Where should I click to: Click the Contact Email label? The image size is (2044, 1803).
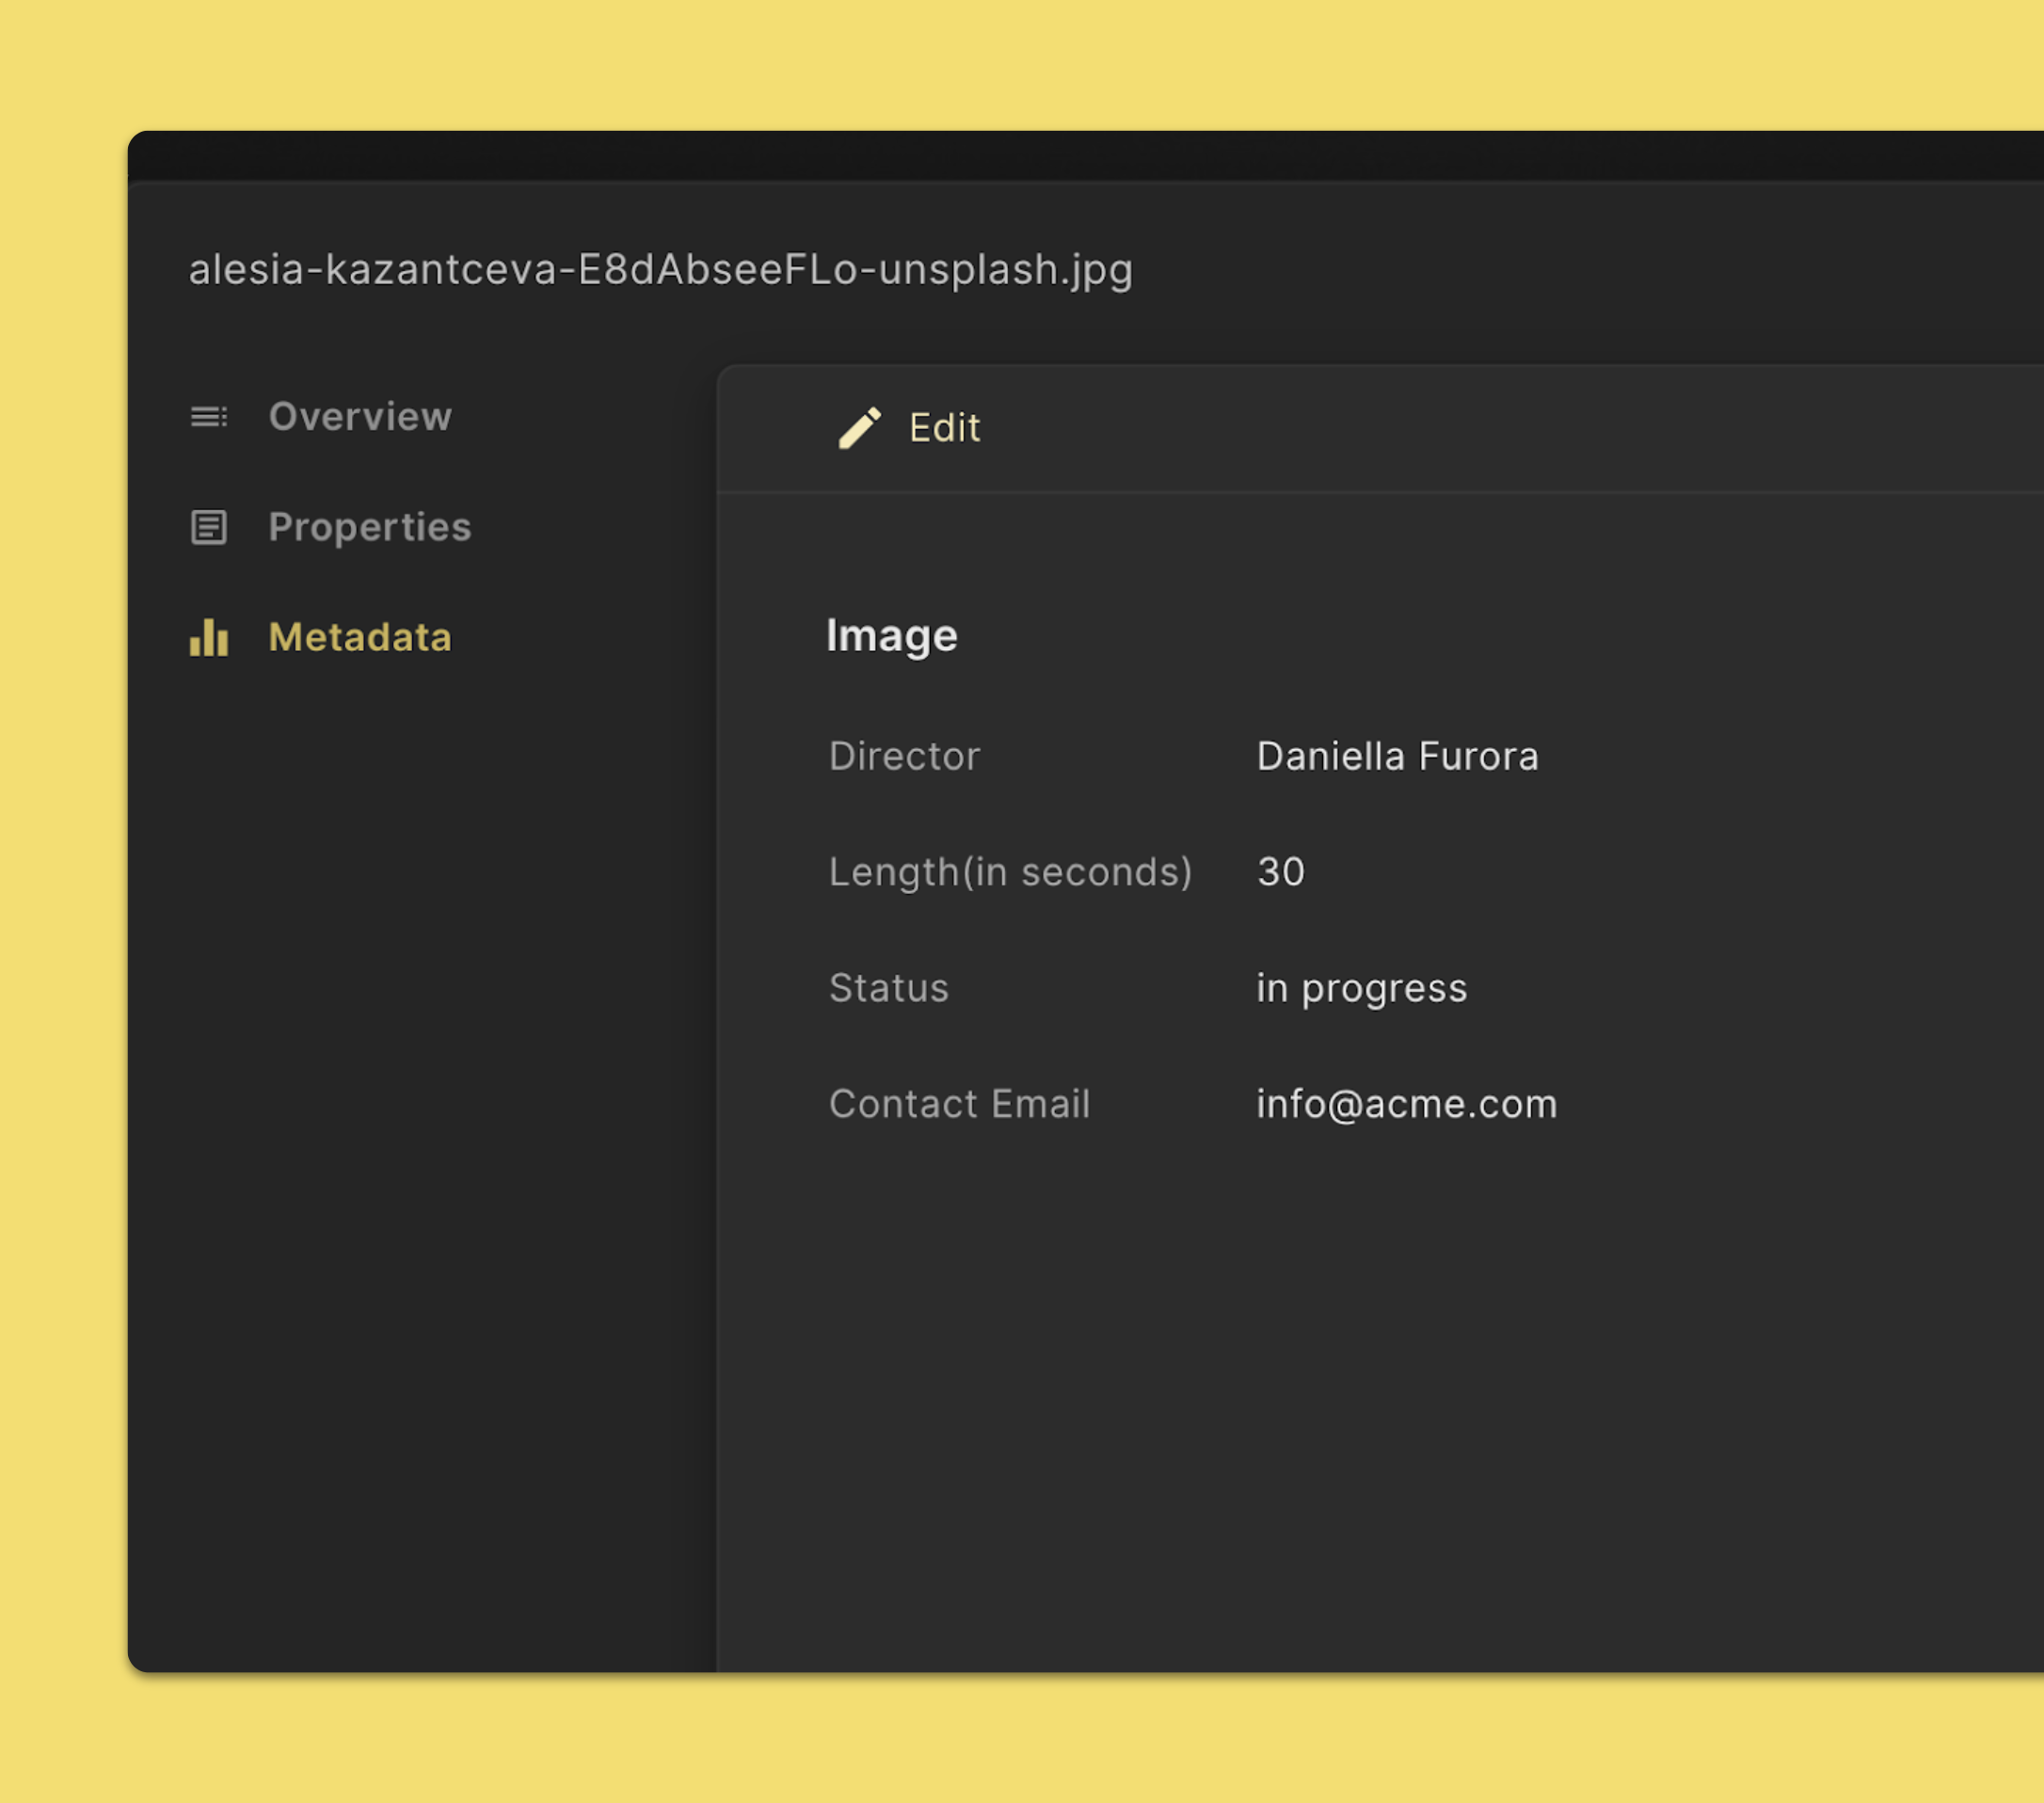[x=960, y=1104]
